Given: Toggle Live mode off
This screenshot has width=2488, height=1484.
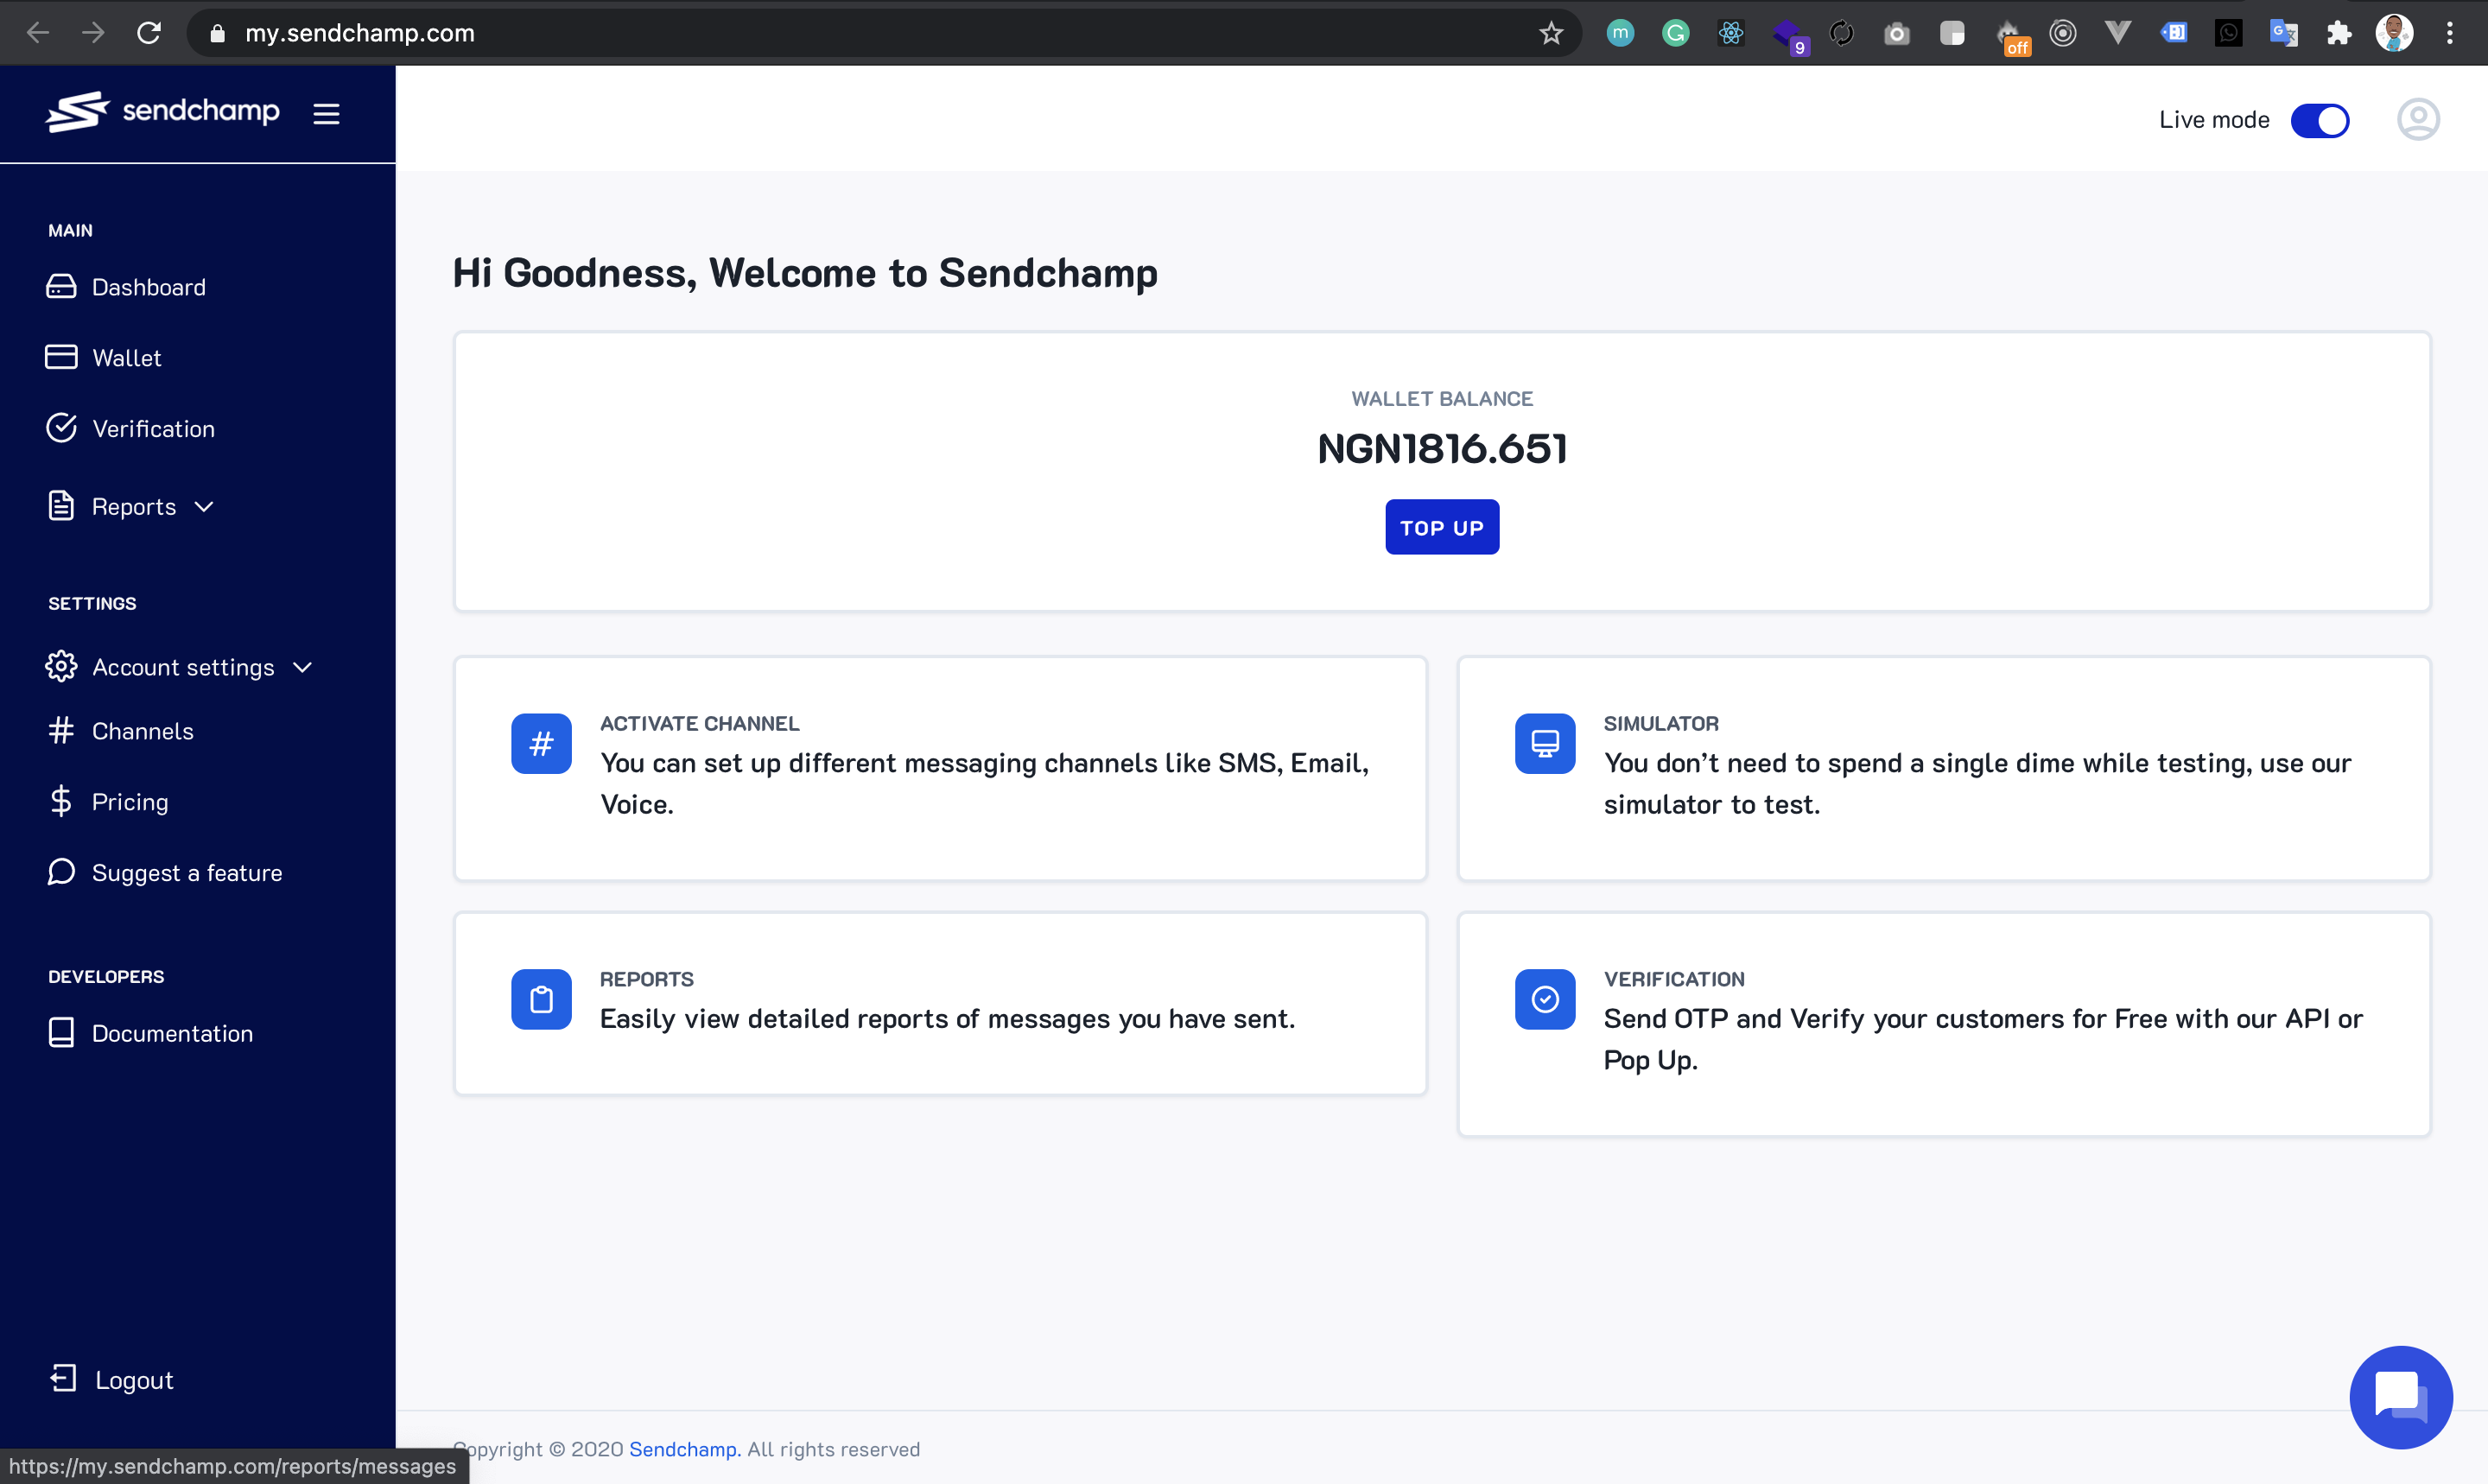Looking at the screenshot, I should 2321,120.
